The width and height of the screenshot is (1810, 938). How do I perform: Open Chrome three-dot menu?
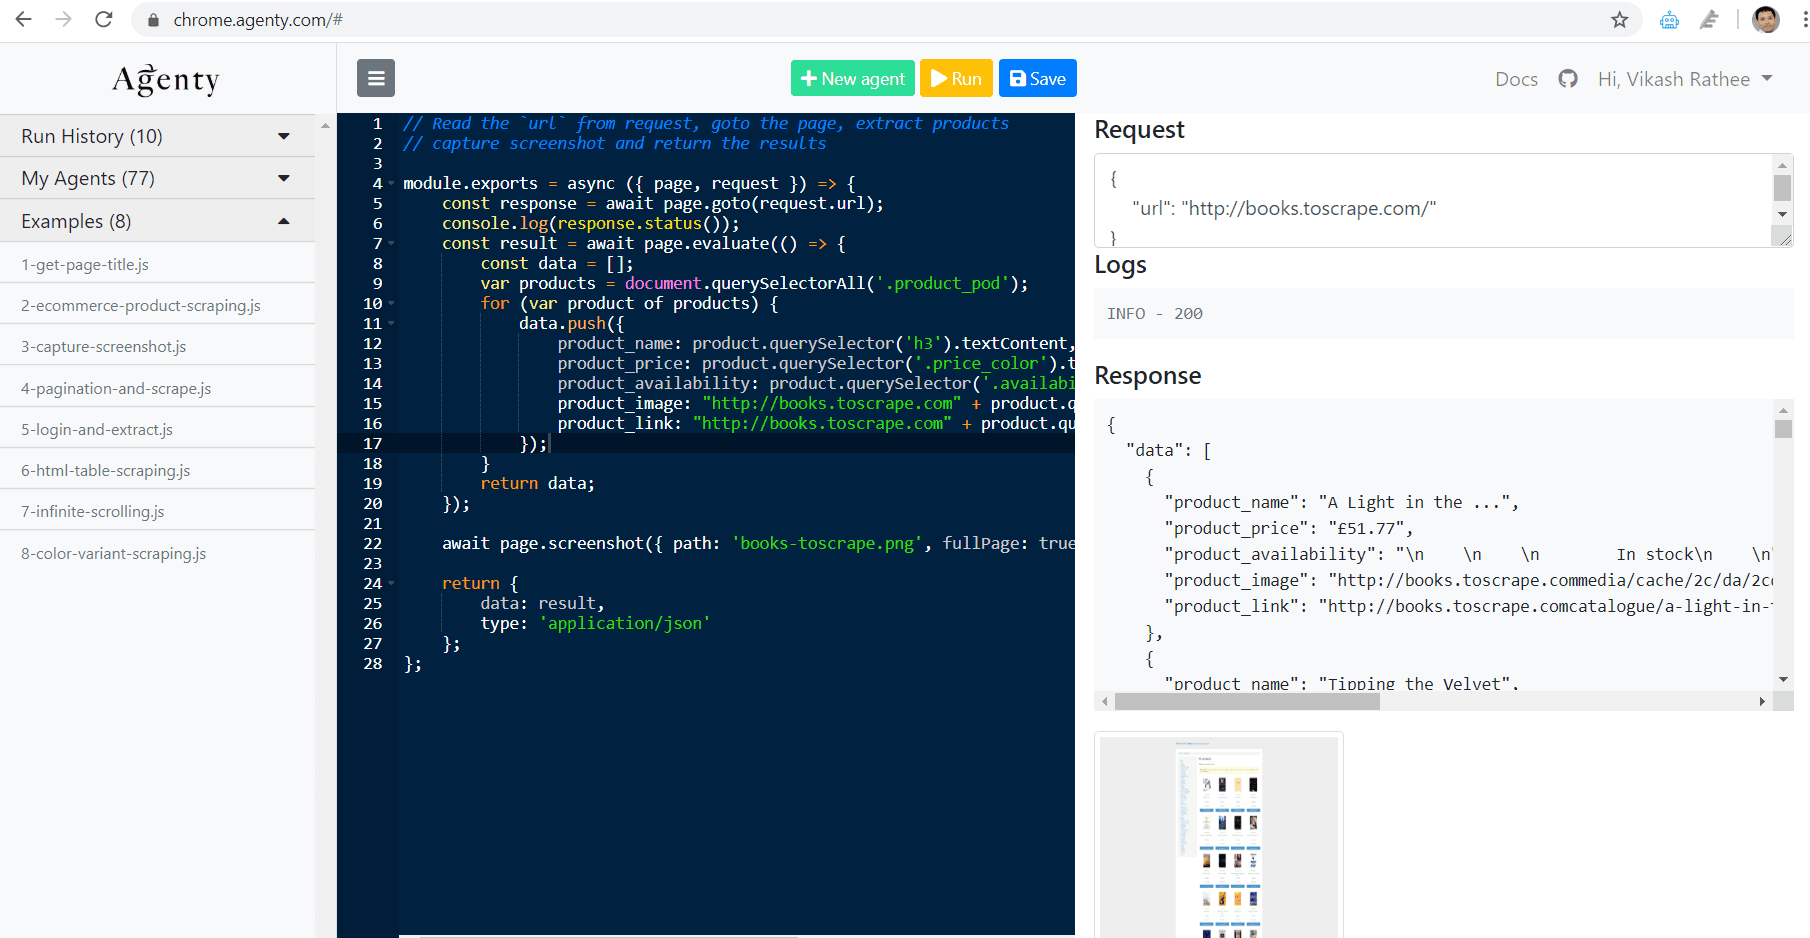point(1804,20)
